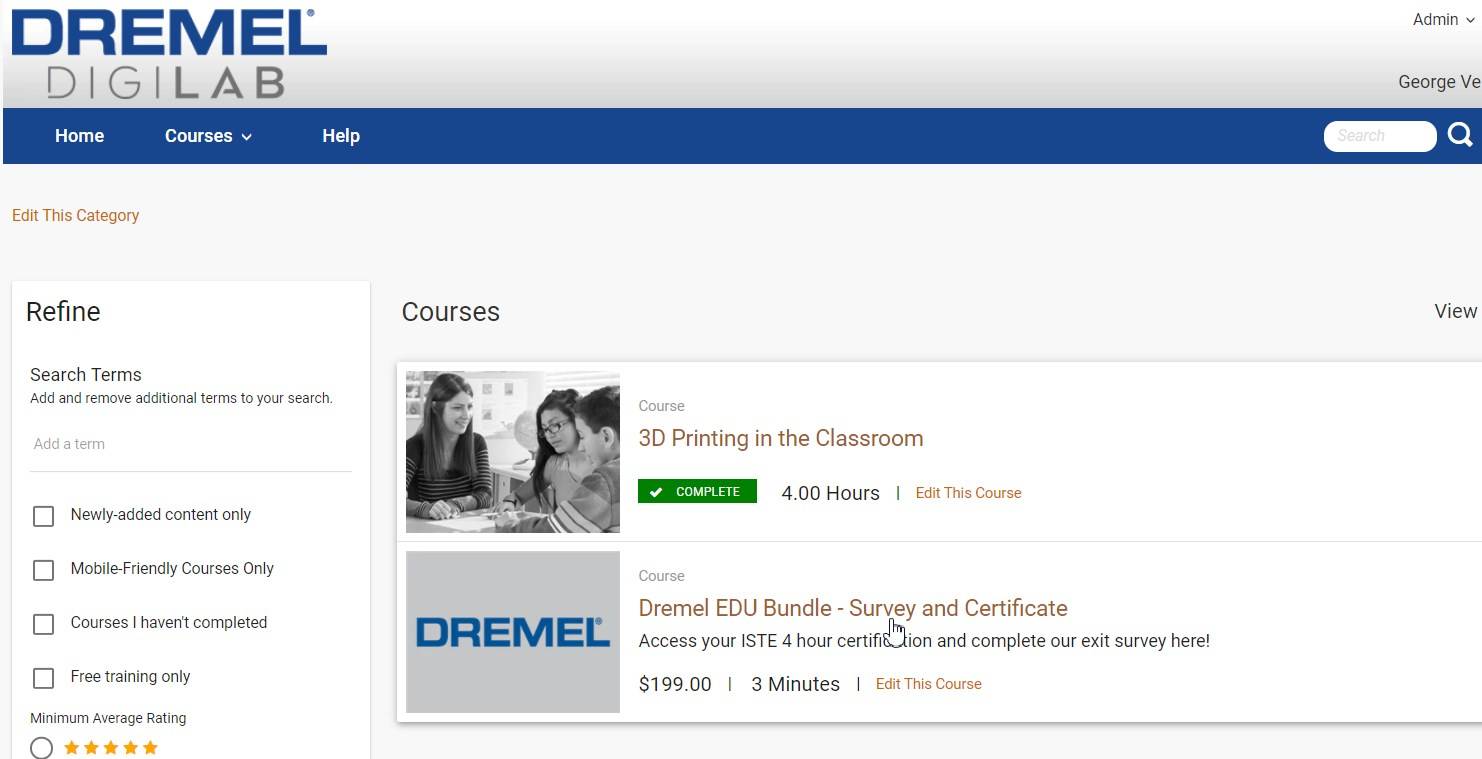Toggle Free training only checkbox
This screenshot has height=759, width=1482.
pos(43,678)
